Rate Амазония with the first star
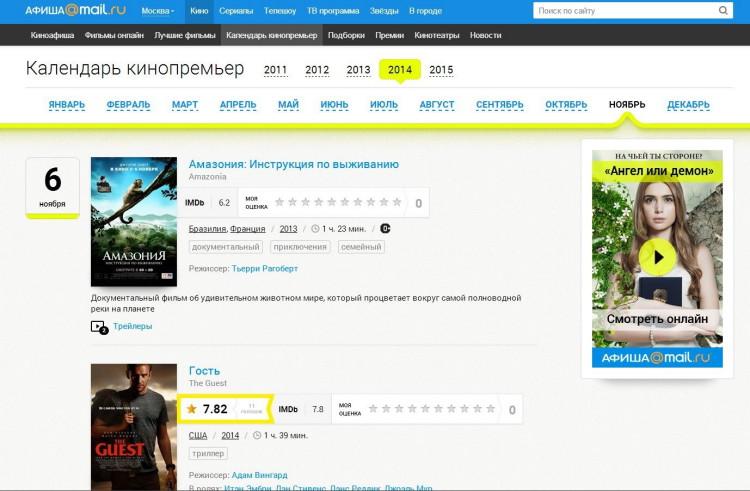 281,202
